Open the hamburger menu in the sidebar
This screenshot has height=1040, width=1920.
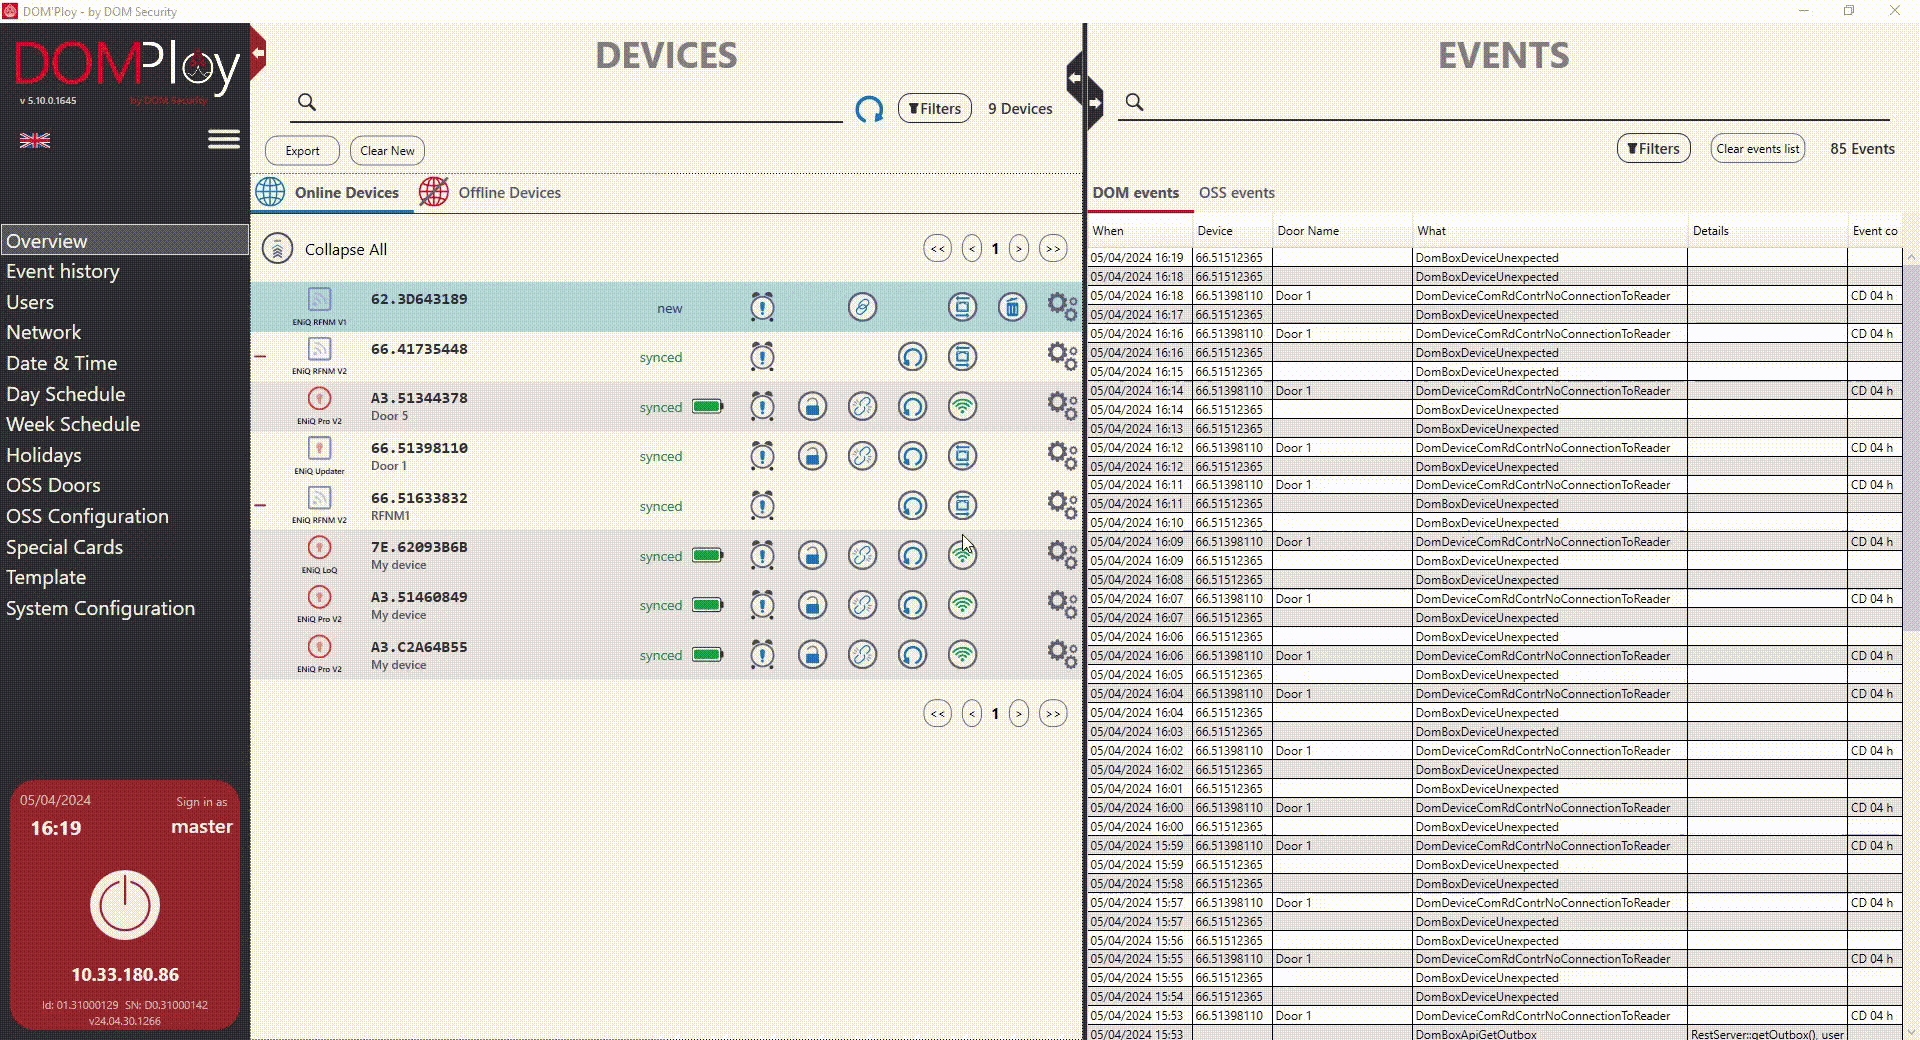tap(224, 140)
